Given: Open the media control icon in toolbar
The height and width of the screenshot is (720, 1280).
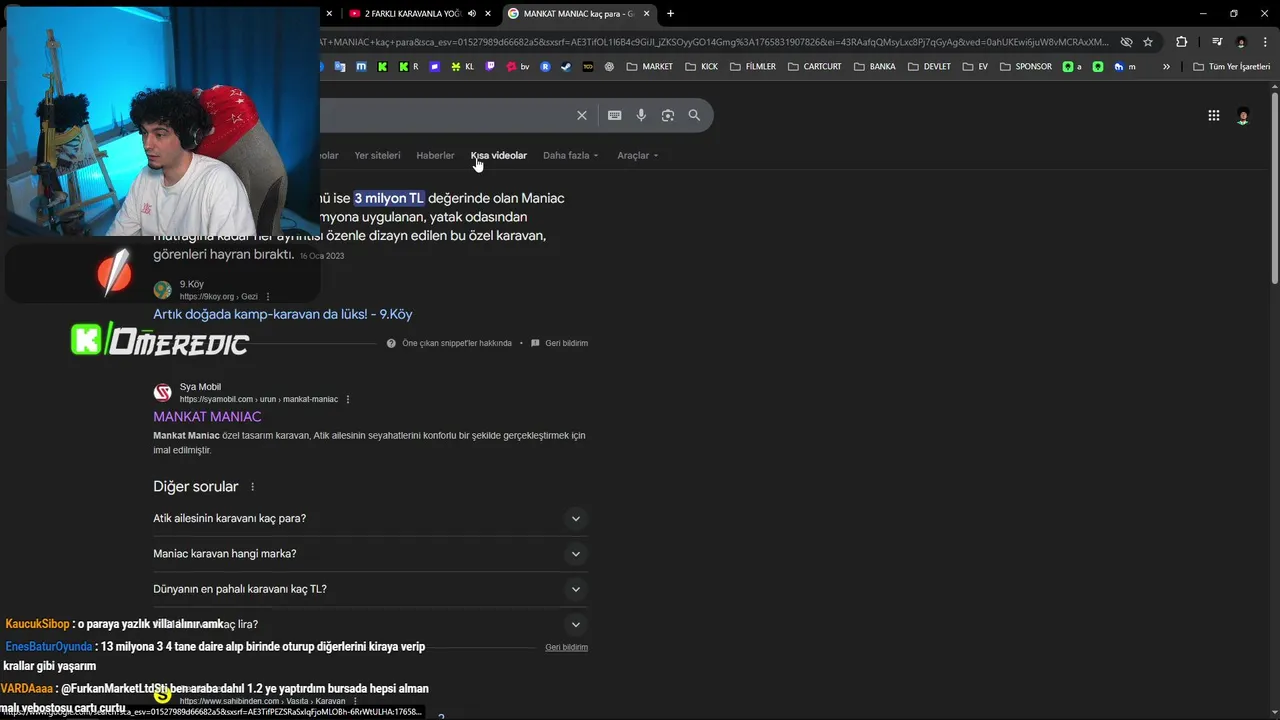Looking at the screenshot, I should (1217, 42).
